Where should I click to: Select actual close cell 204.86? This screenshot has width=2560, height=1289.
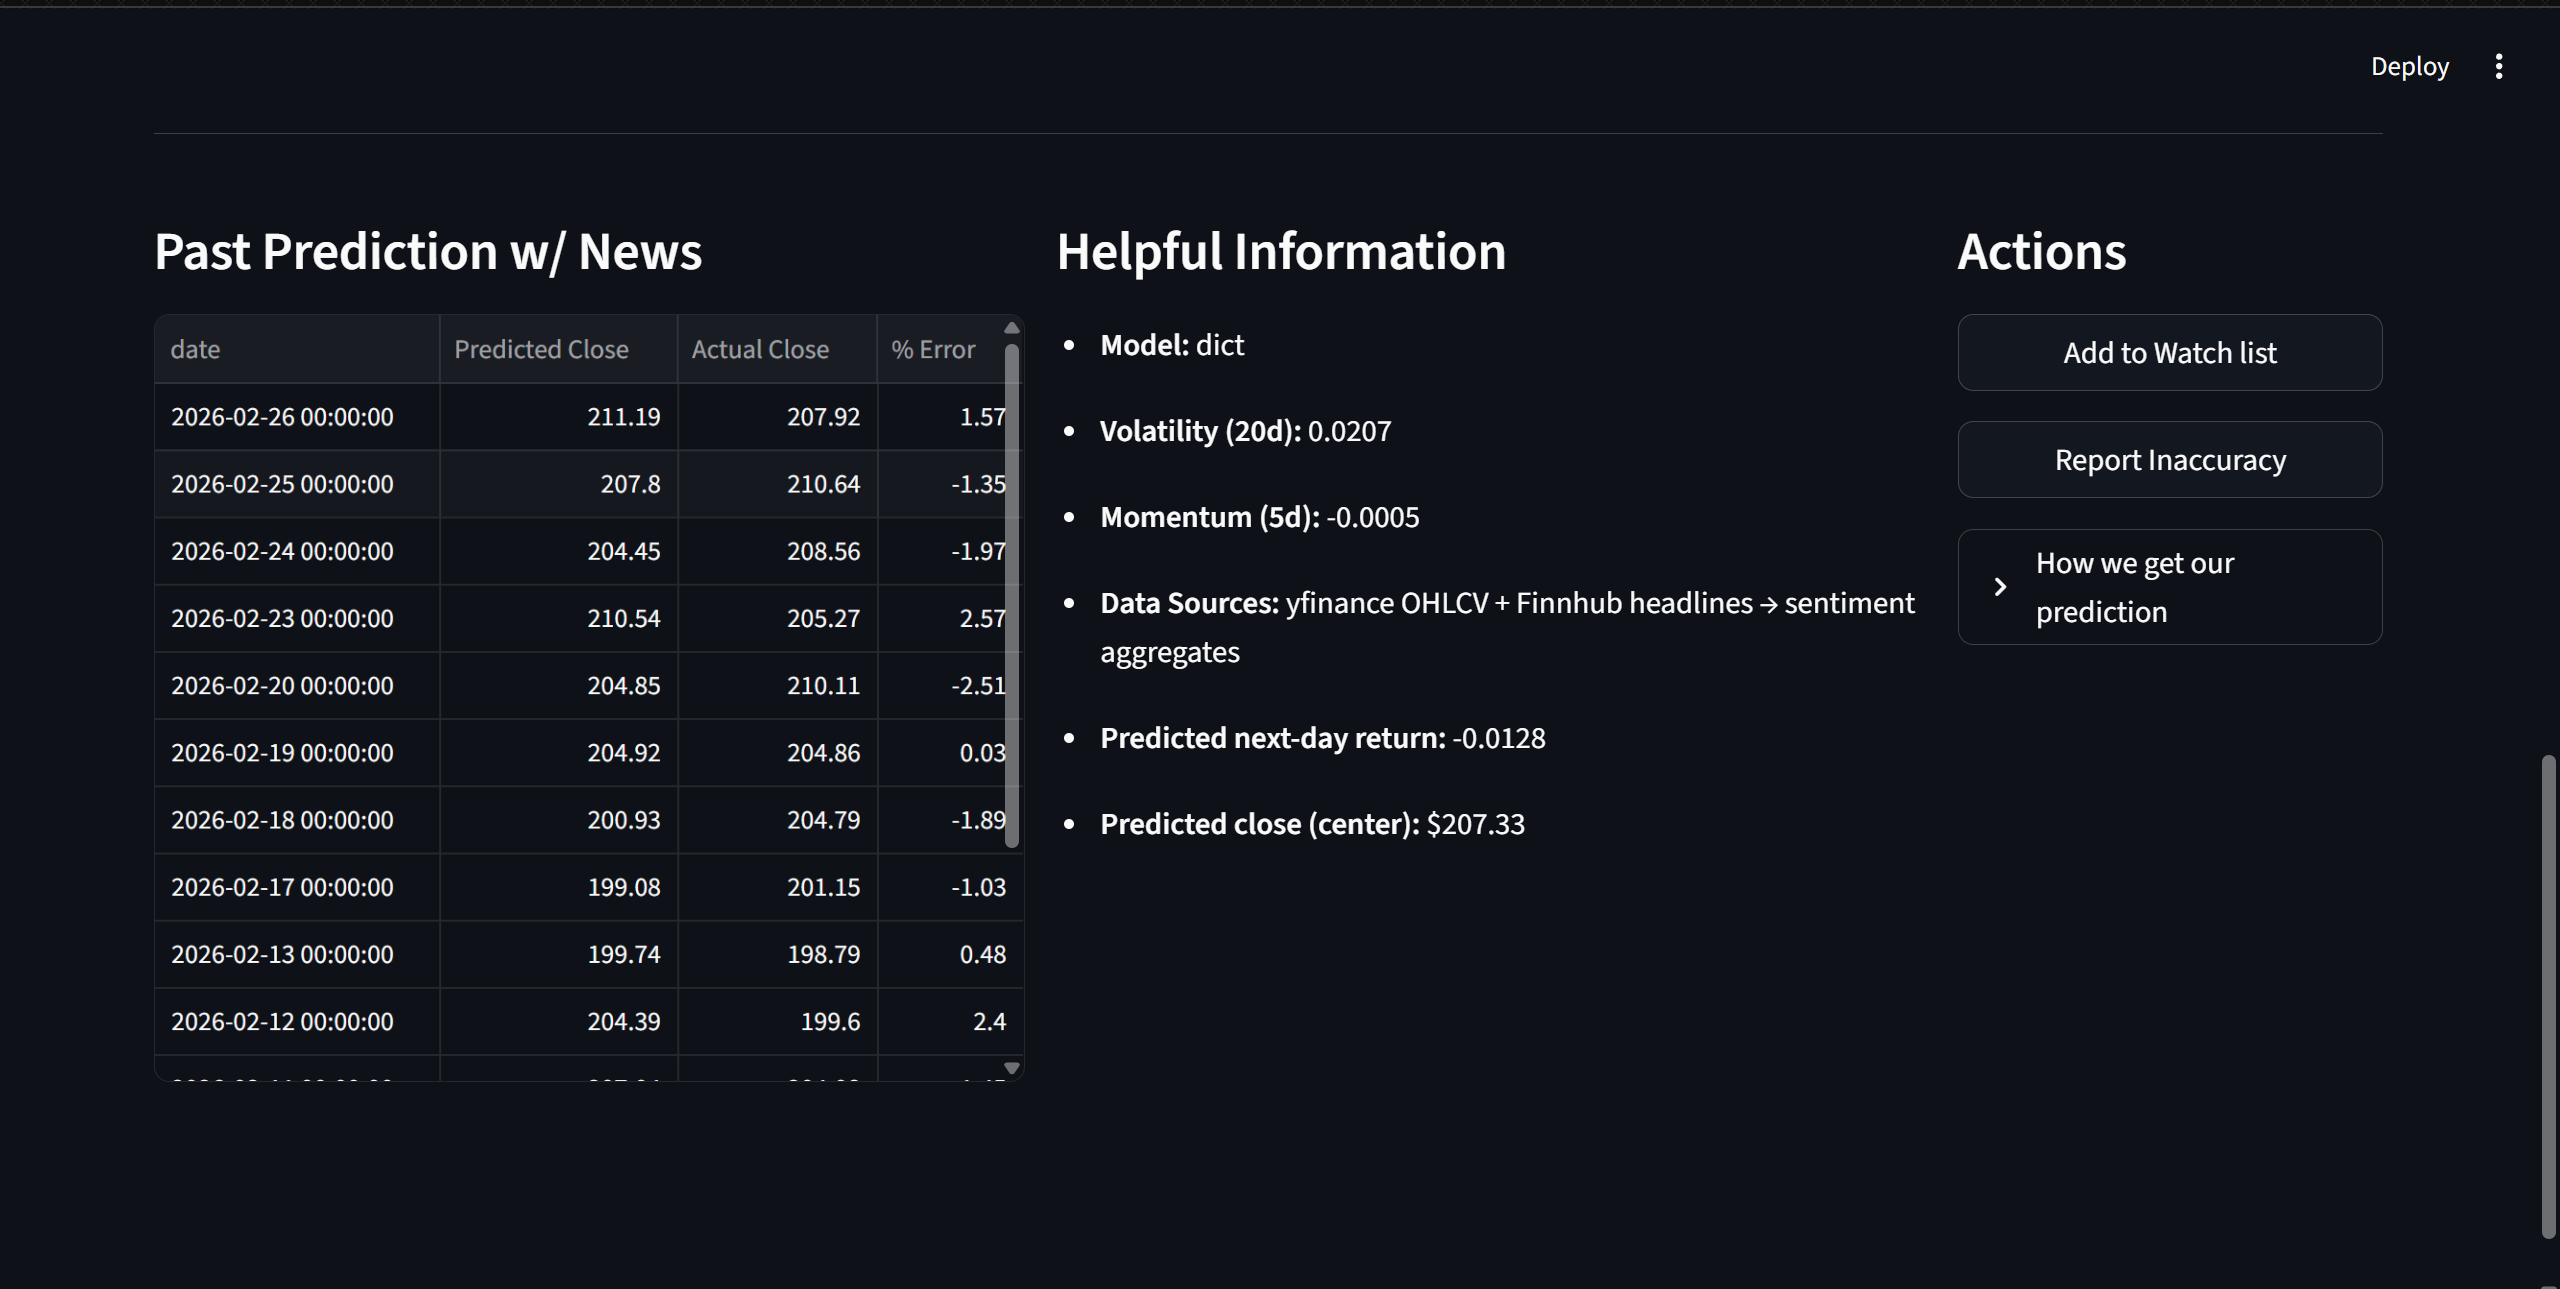(x=776, y=753)
